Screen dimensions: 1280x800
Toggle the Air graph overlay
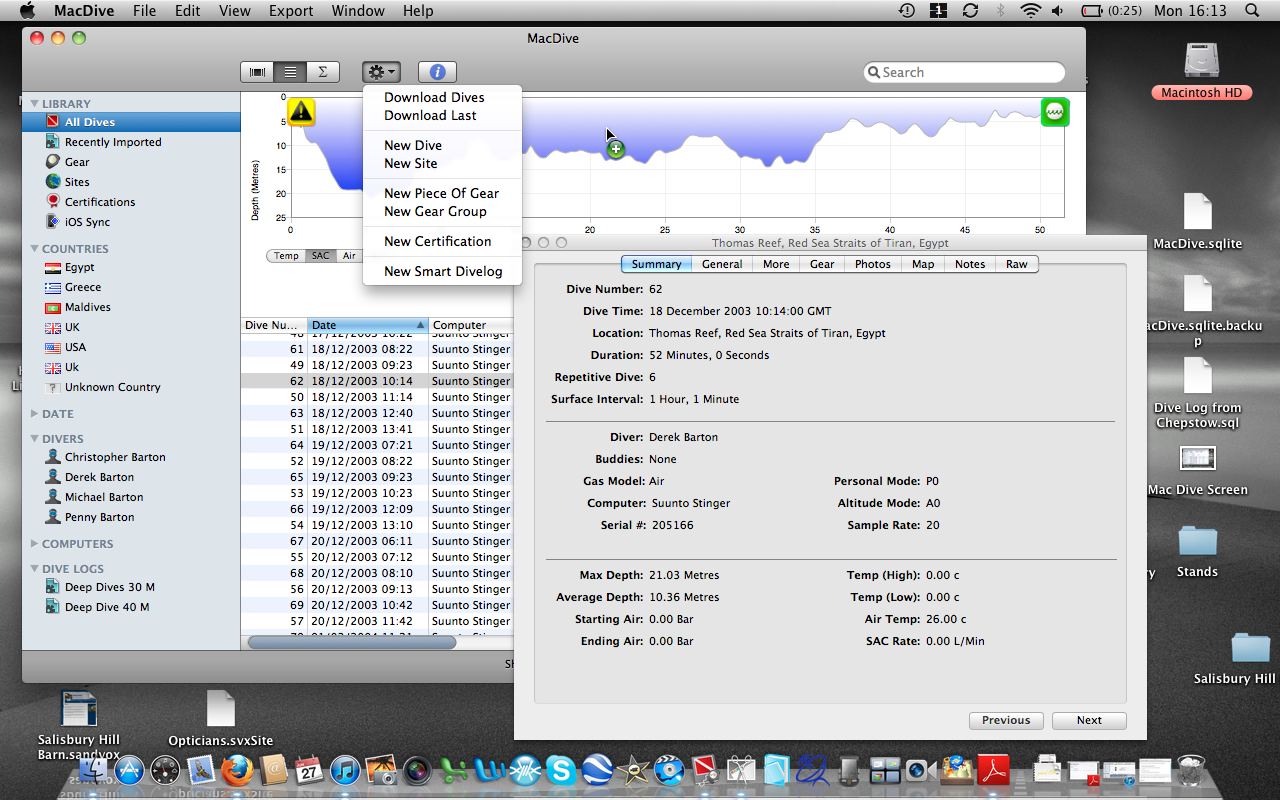coord(348,256)
